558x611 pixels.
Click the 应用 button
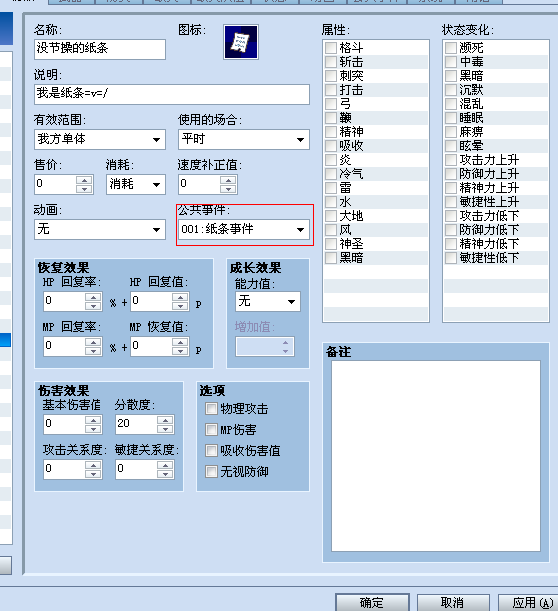pyautogui.click(x=529, y=602)
